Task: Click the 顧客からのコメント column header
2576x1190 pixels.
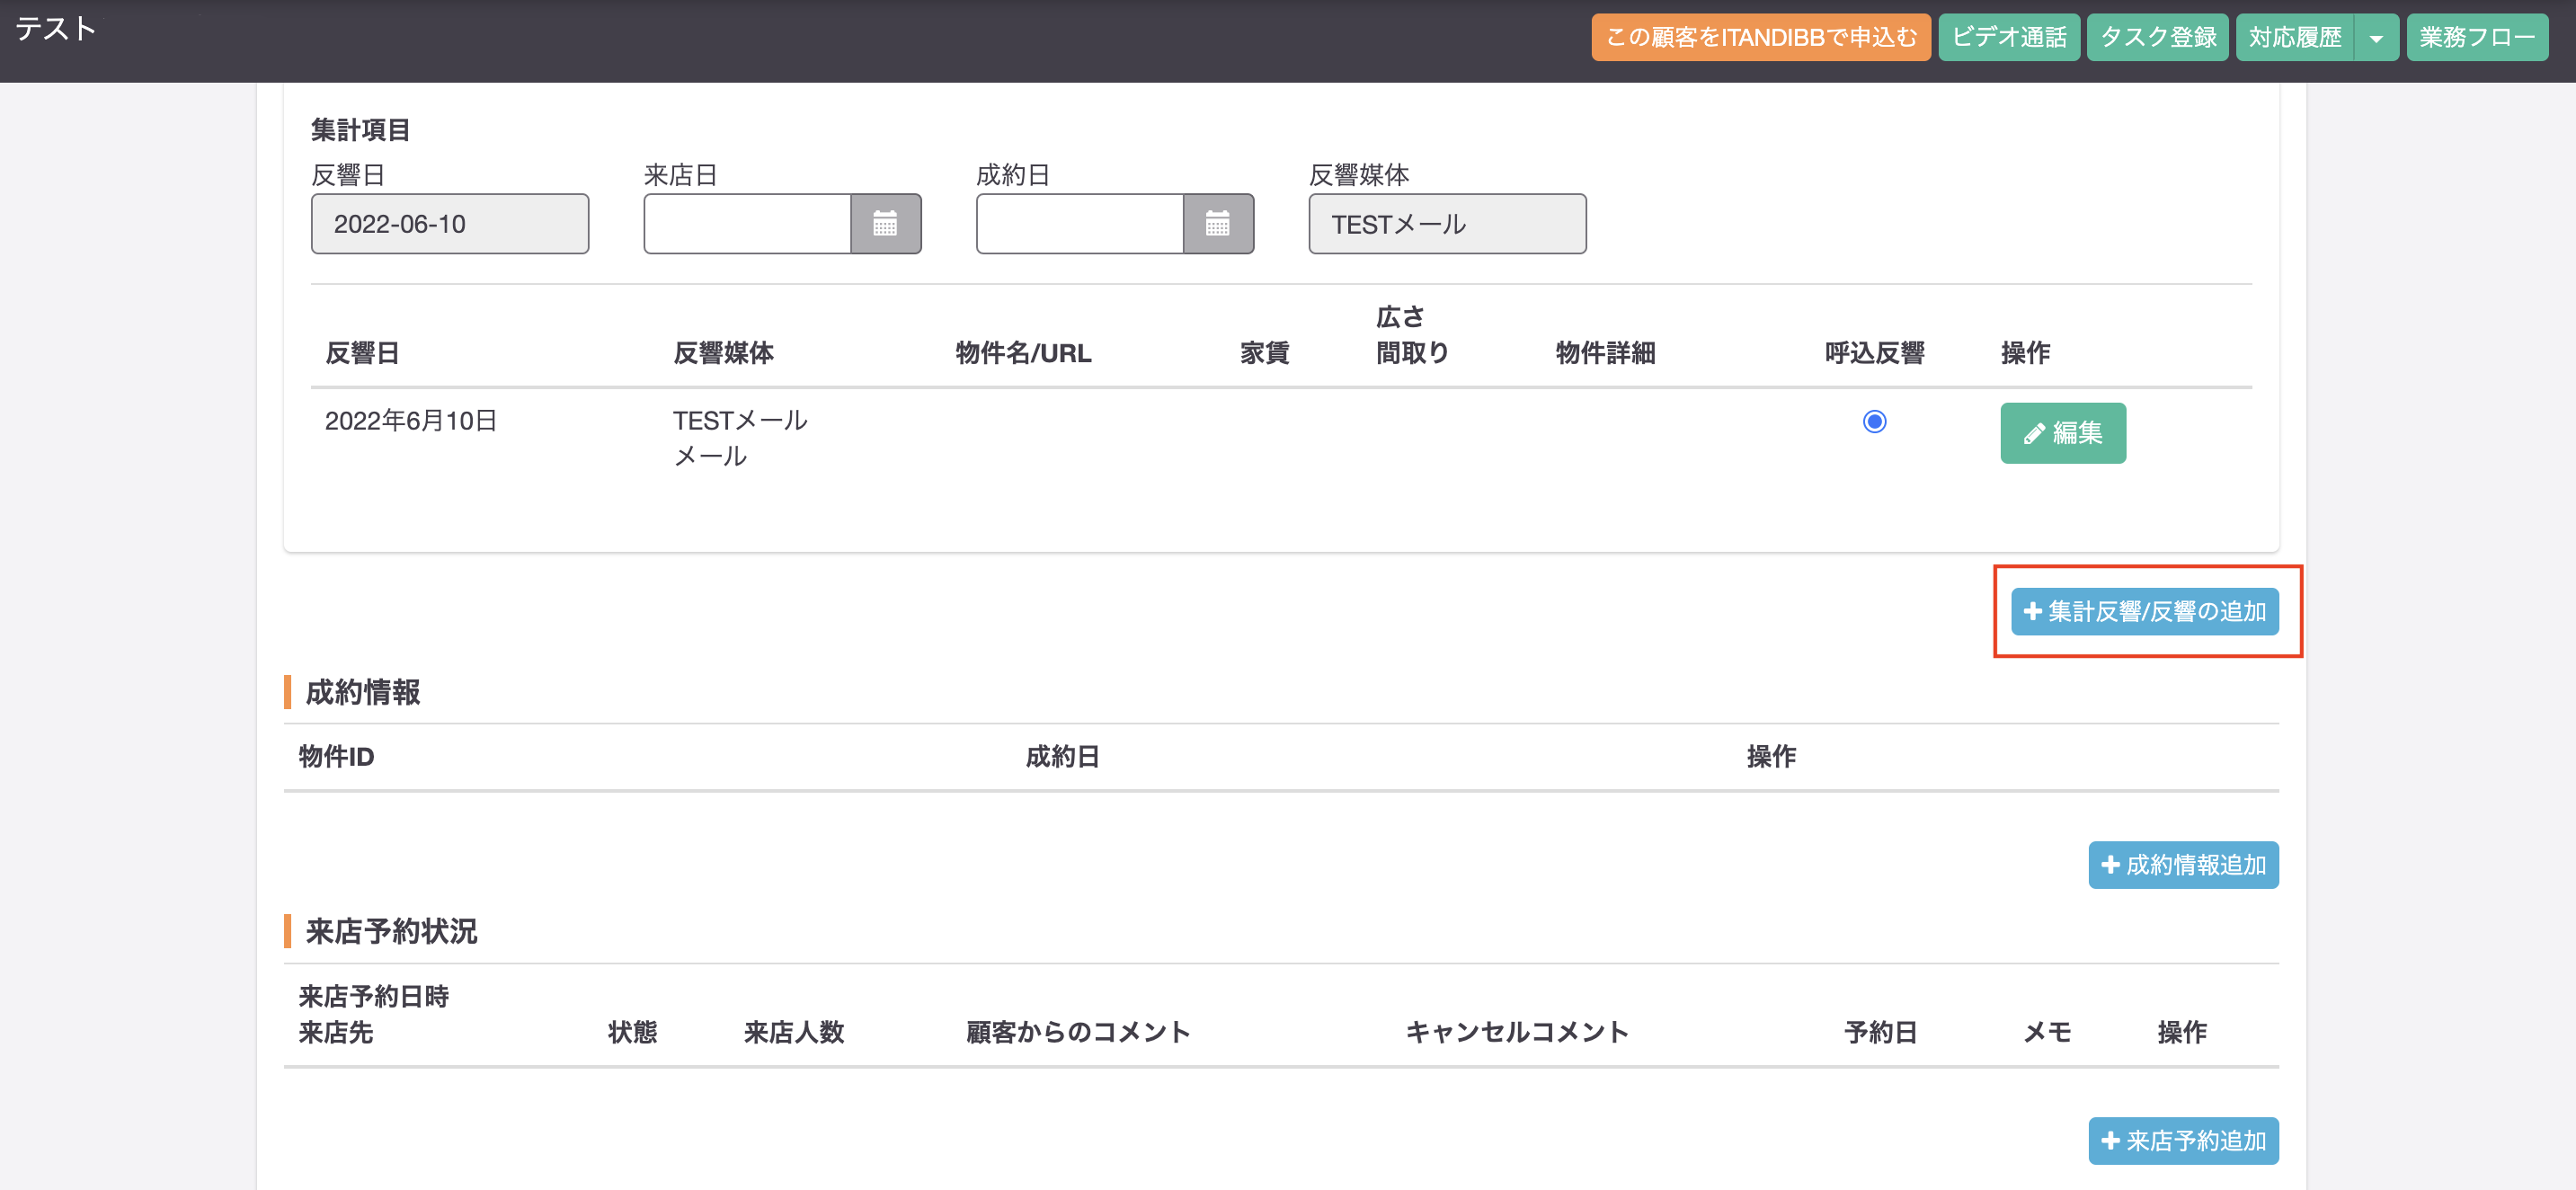Action: [x=1078, y=1032]
